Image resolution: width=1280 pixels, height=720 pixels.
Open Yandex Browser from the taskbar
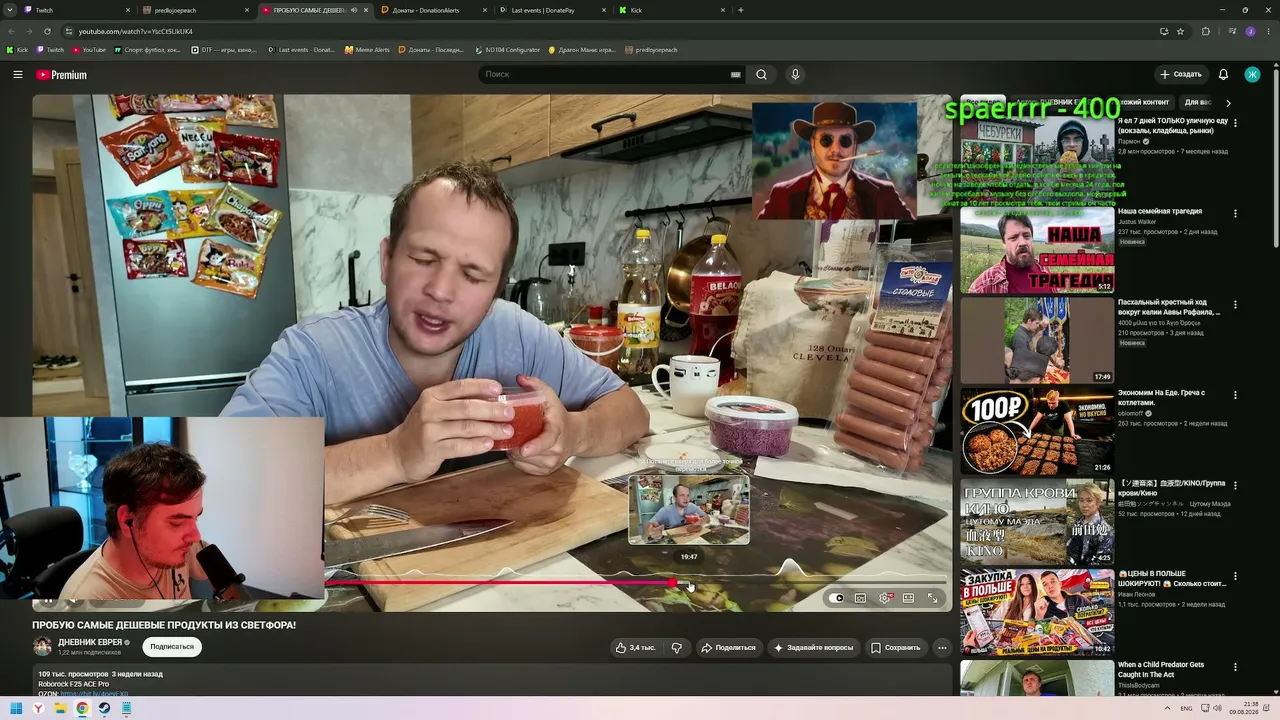(x=38, y=709)
